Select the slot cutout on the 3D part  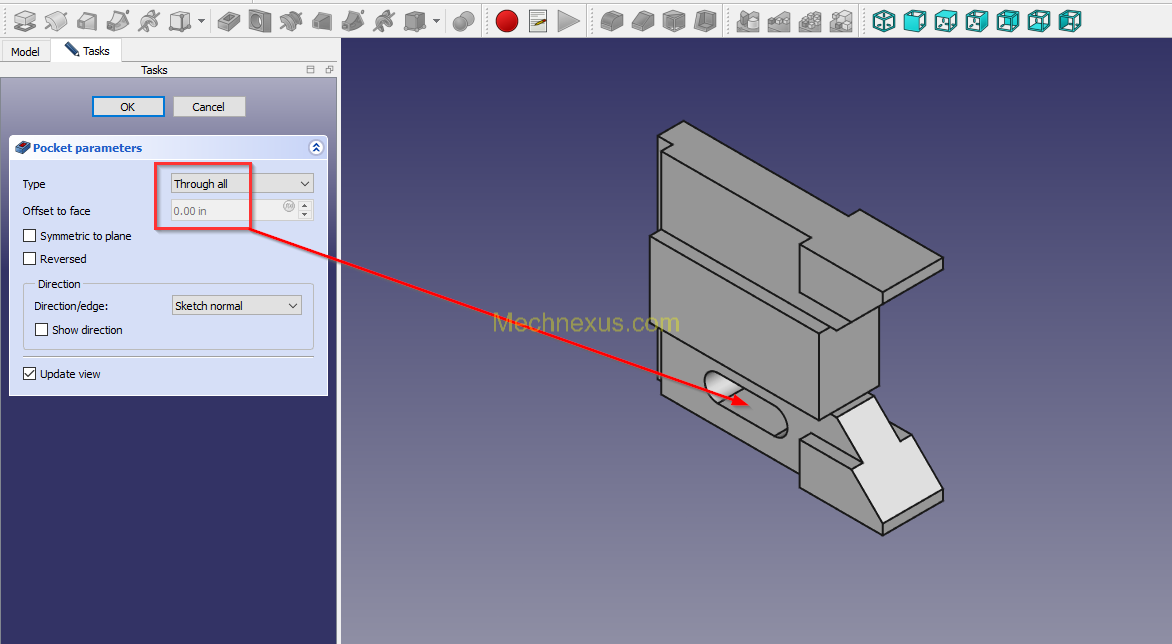click(746, 404)
